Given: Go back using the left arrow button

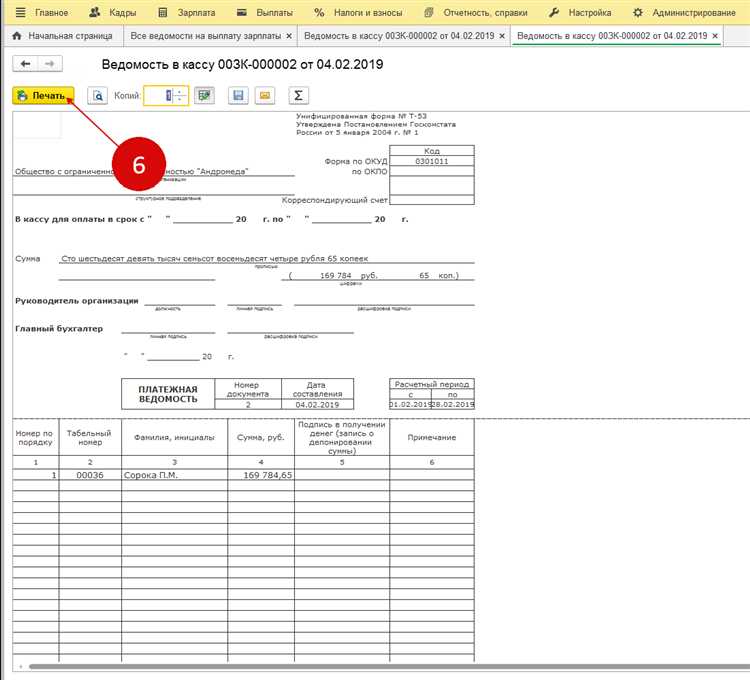Looking at the screenshot, I should (x=25, y=64).
